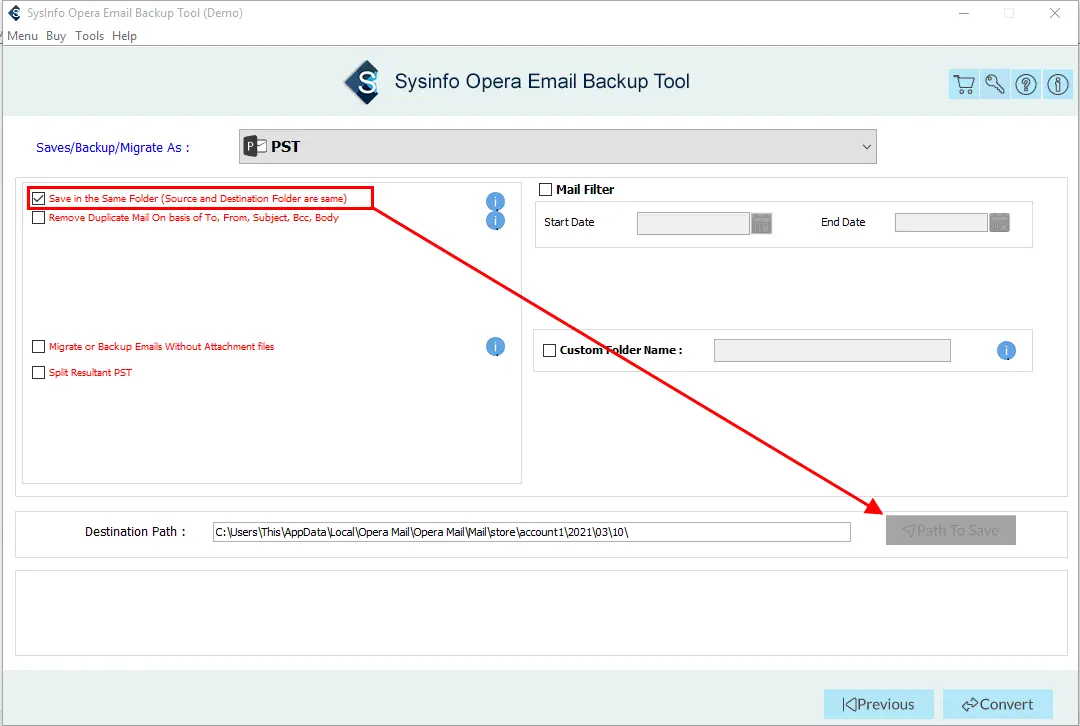Minimize the application window
The width and height of the screenshot is (1080, 726).
[964, 13]
